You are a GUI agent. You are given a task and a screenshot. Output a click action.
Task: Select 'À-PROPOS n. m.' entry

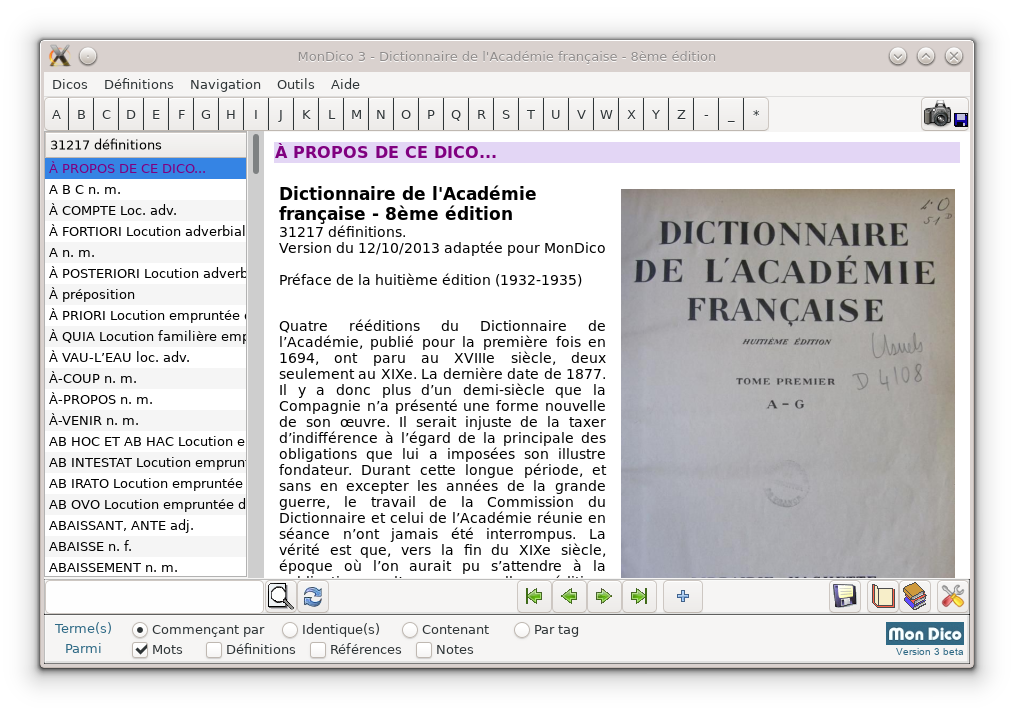click(x=146, y=400)
